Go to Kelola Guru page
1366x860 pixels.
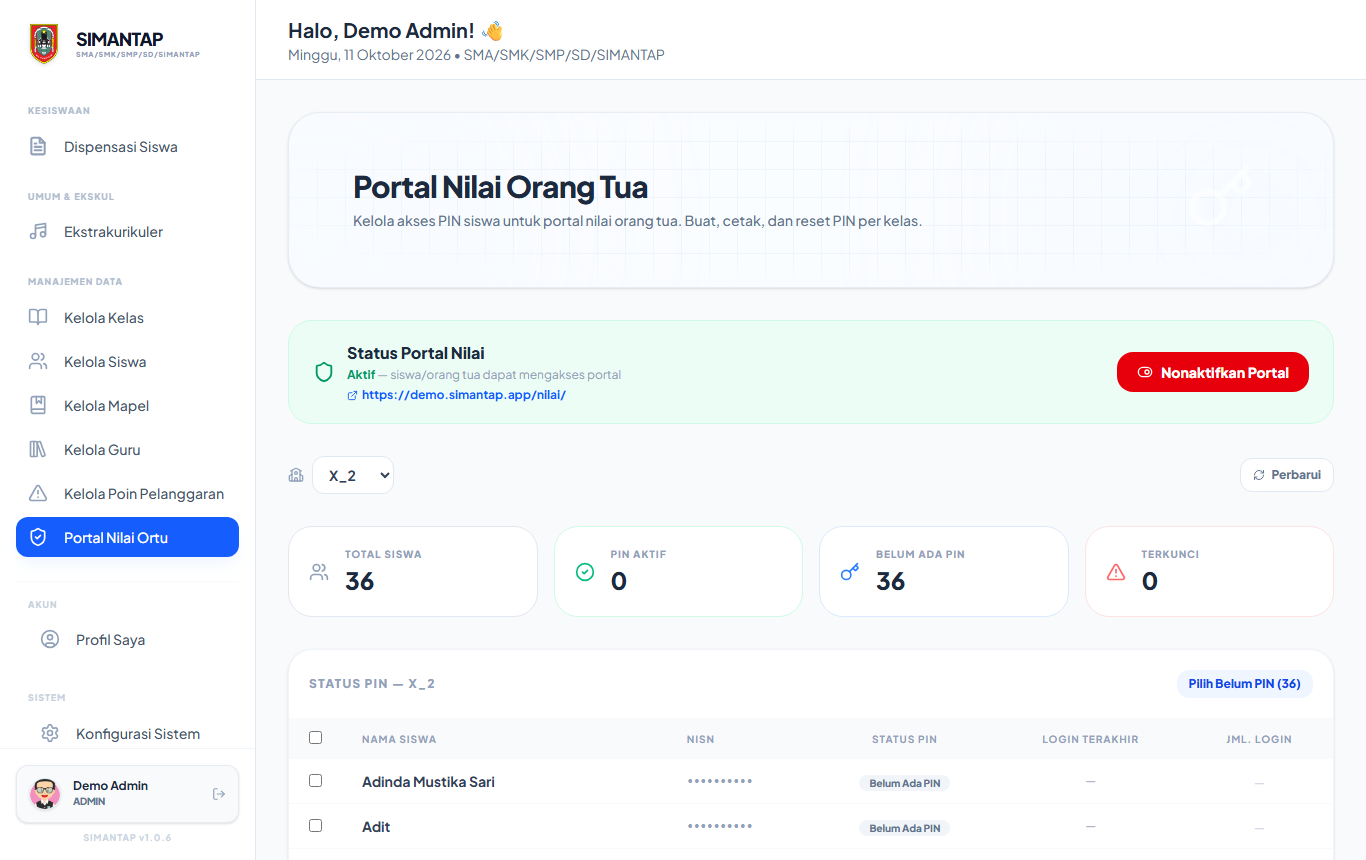tap(127, 450)
